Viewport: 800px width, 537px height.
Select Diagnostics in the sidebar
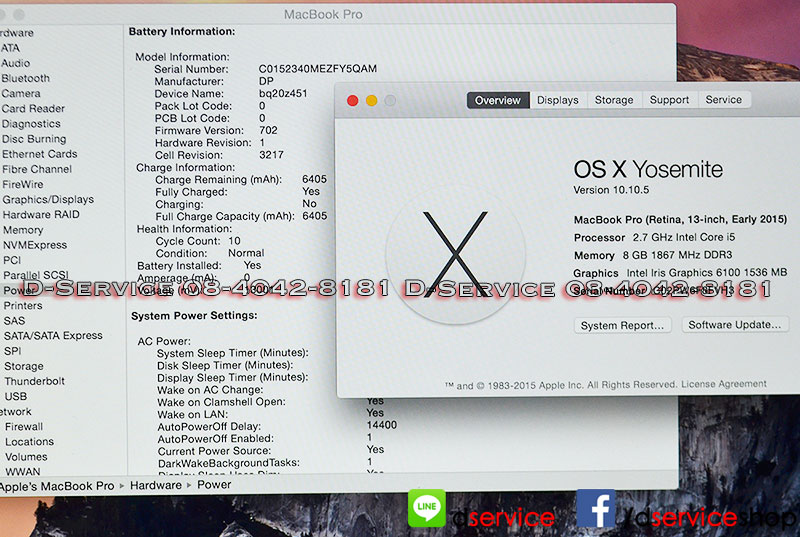31,124
